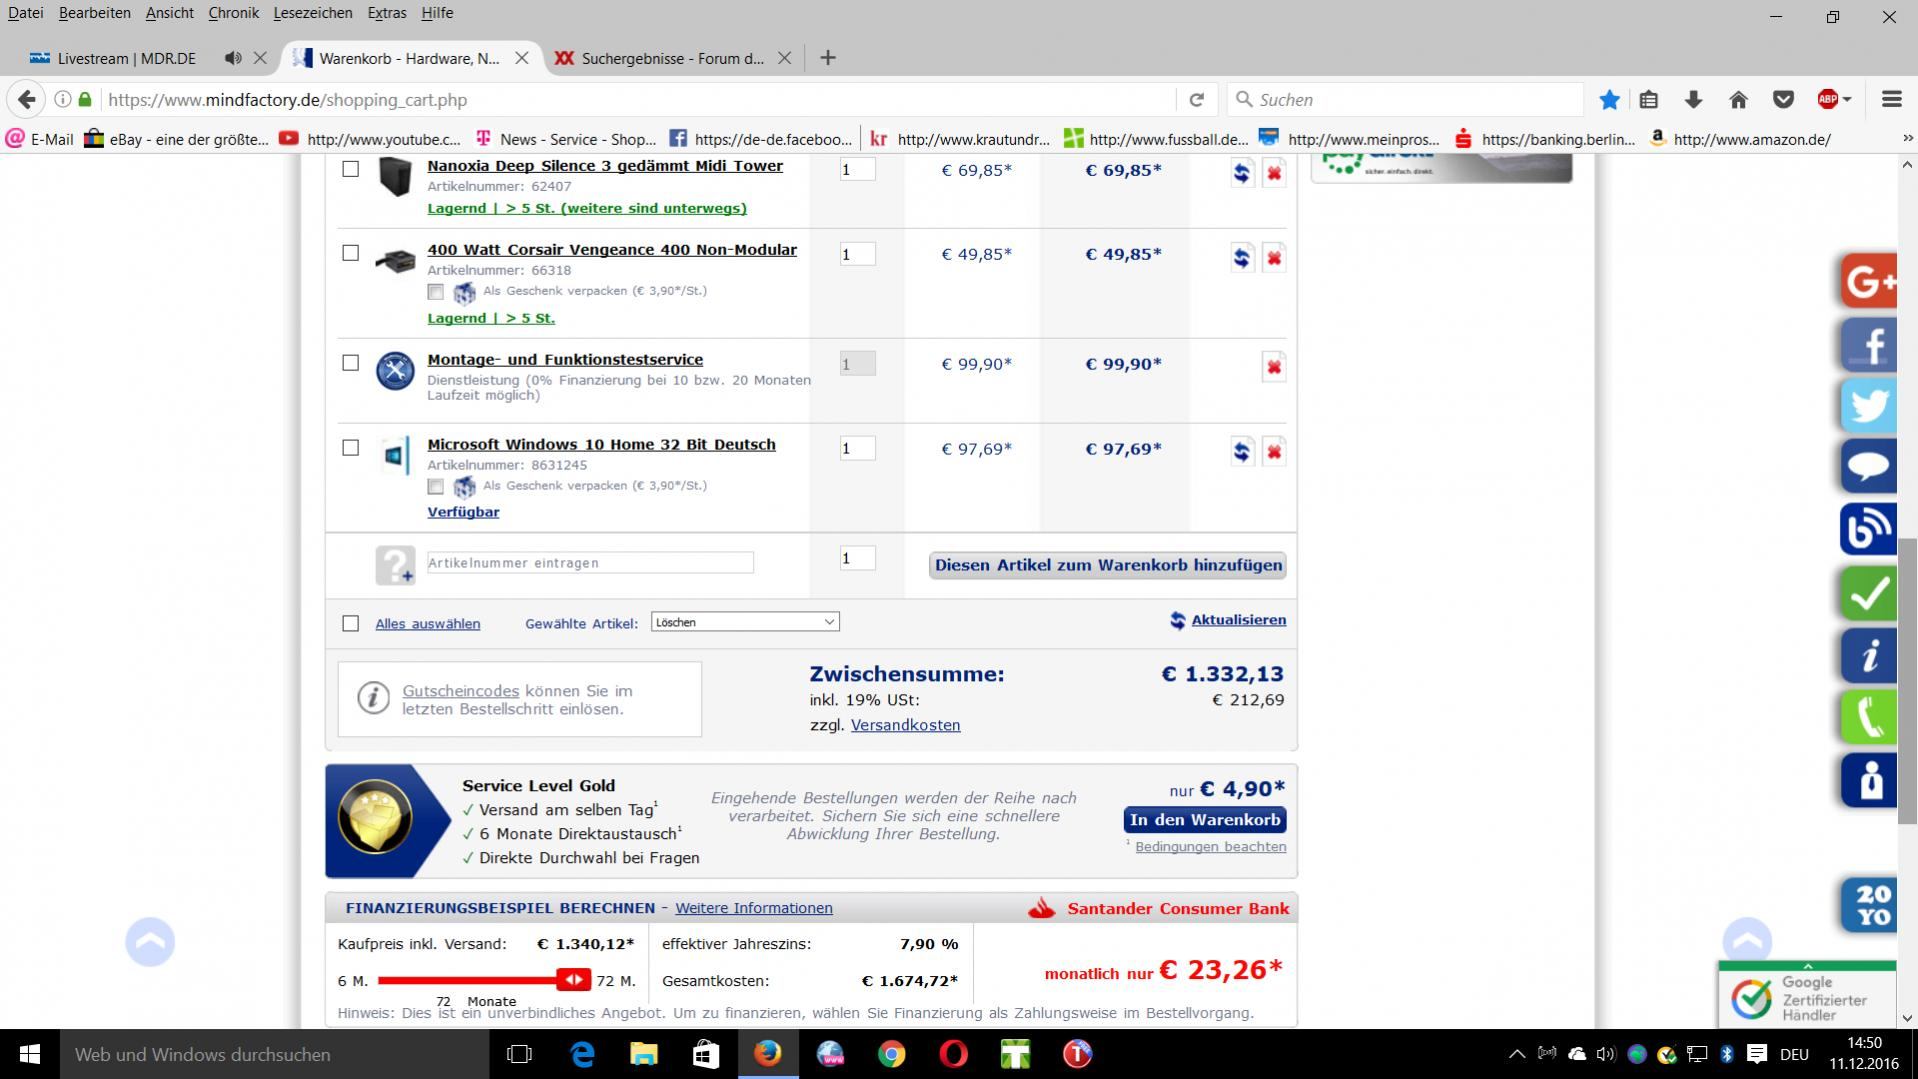Click the left scroll-to-top arrow button
The height and width of the screenshot is (1079, 1918).
coord(150,942)
